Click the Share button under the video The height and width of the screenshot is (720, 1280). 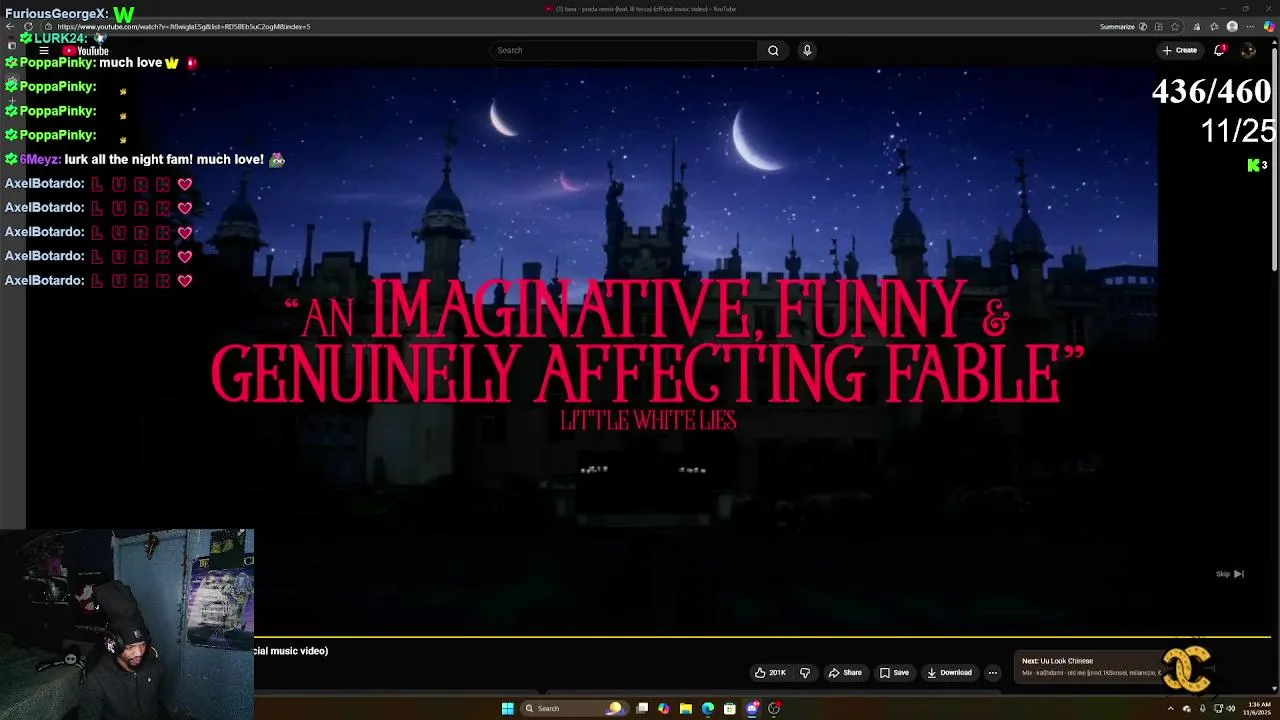click(x=845, y=673)
